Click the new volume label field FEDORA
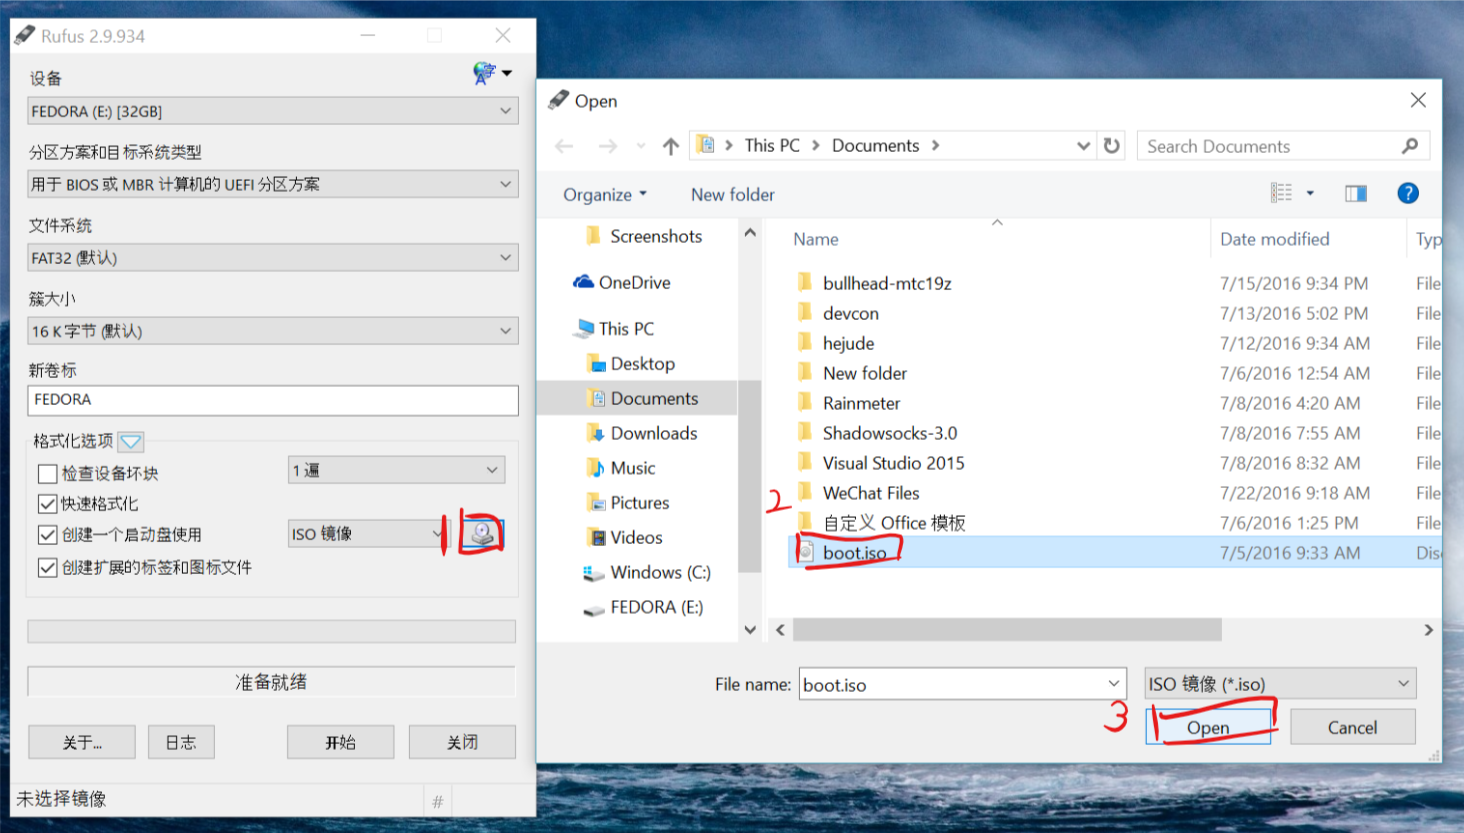The image size is (1464, 833). pos(272,400)
